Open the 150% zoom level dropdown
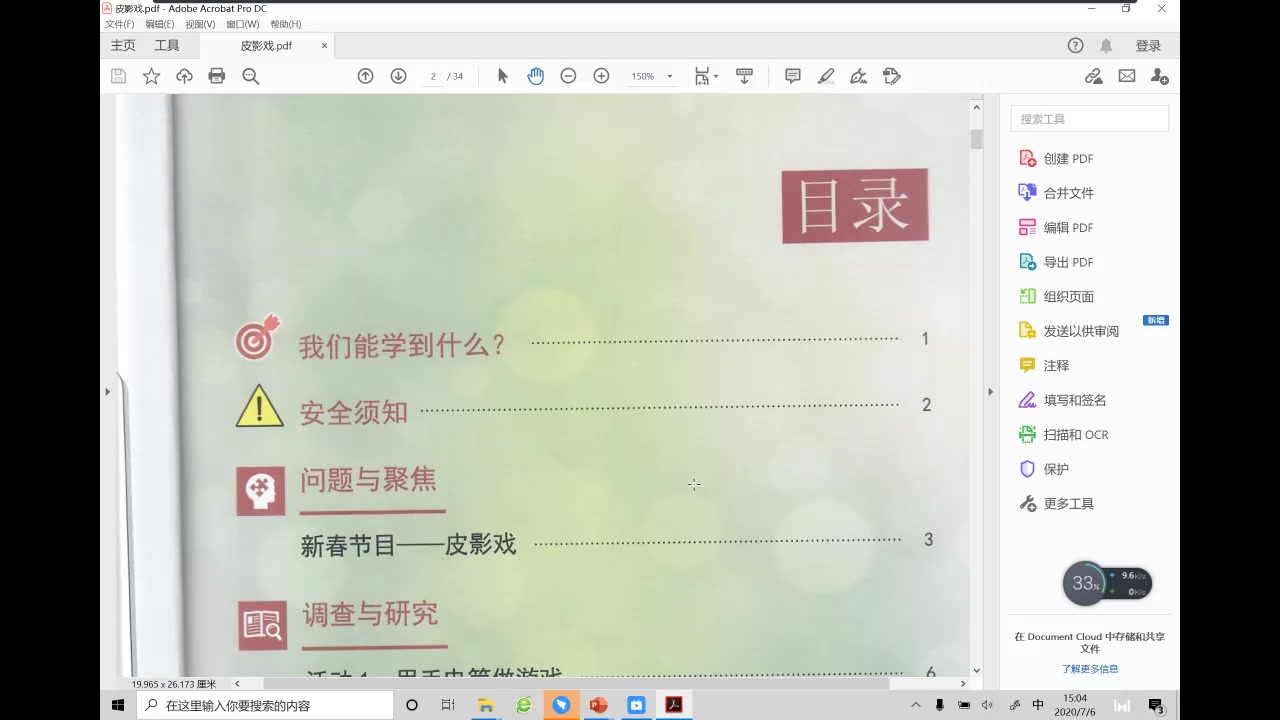The image size is (1280, 720). point(651,75)
